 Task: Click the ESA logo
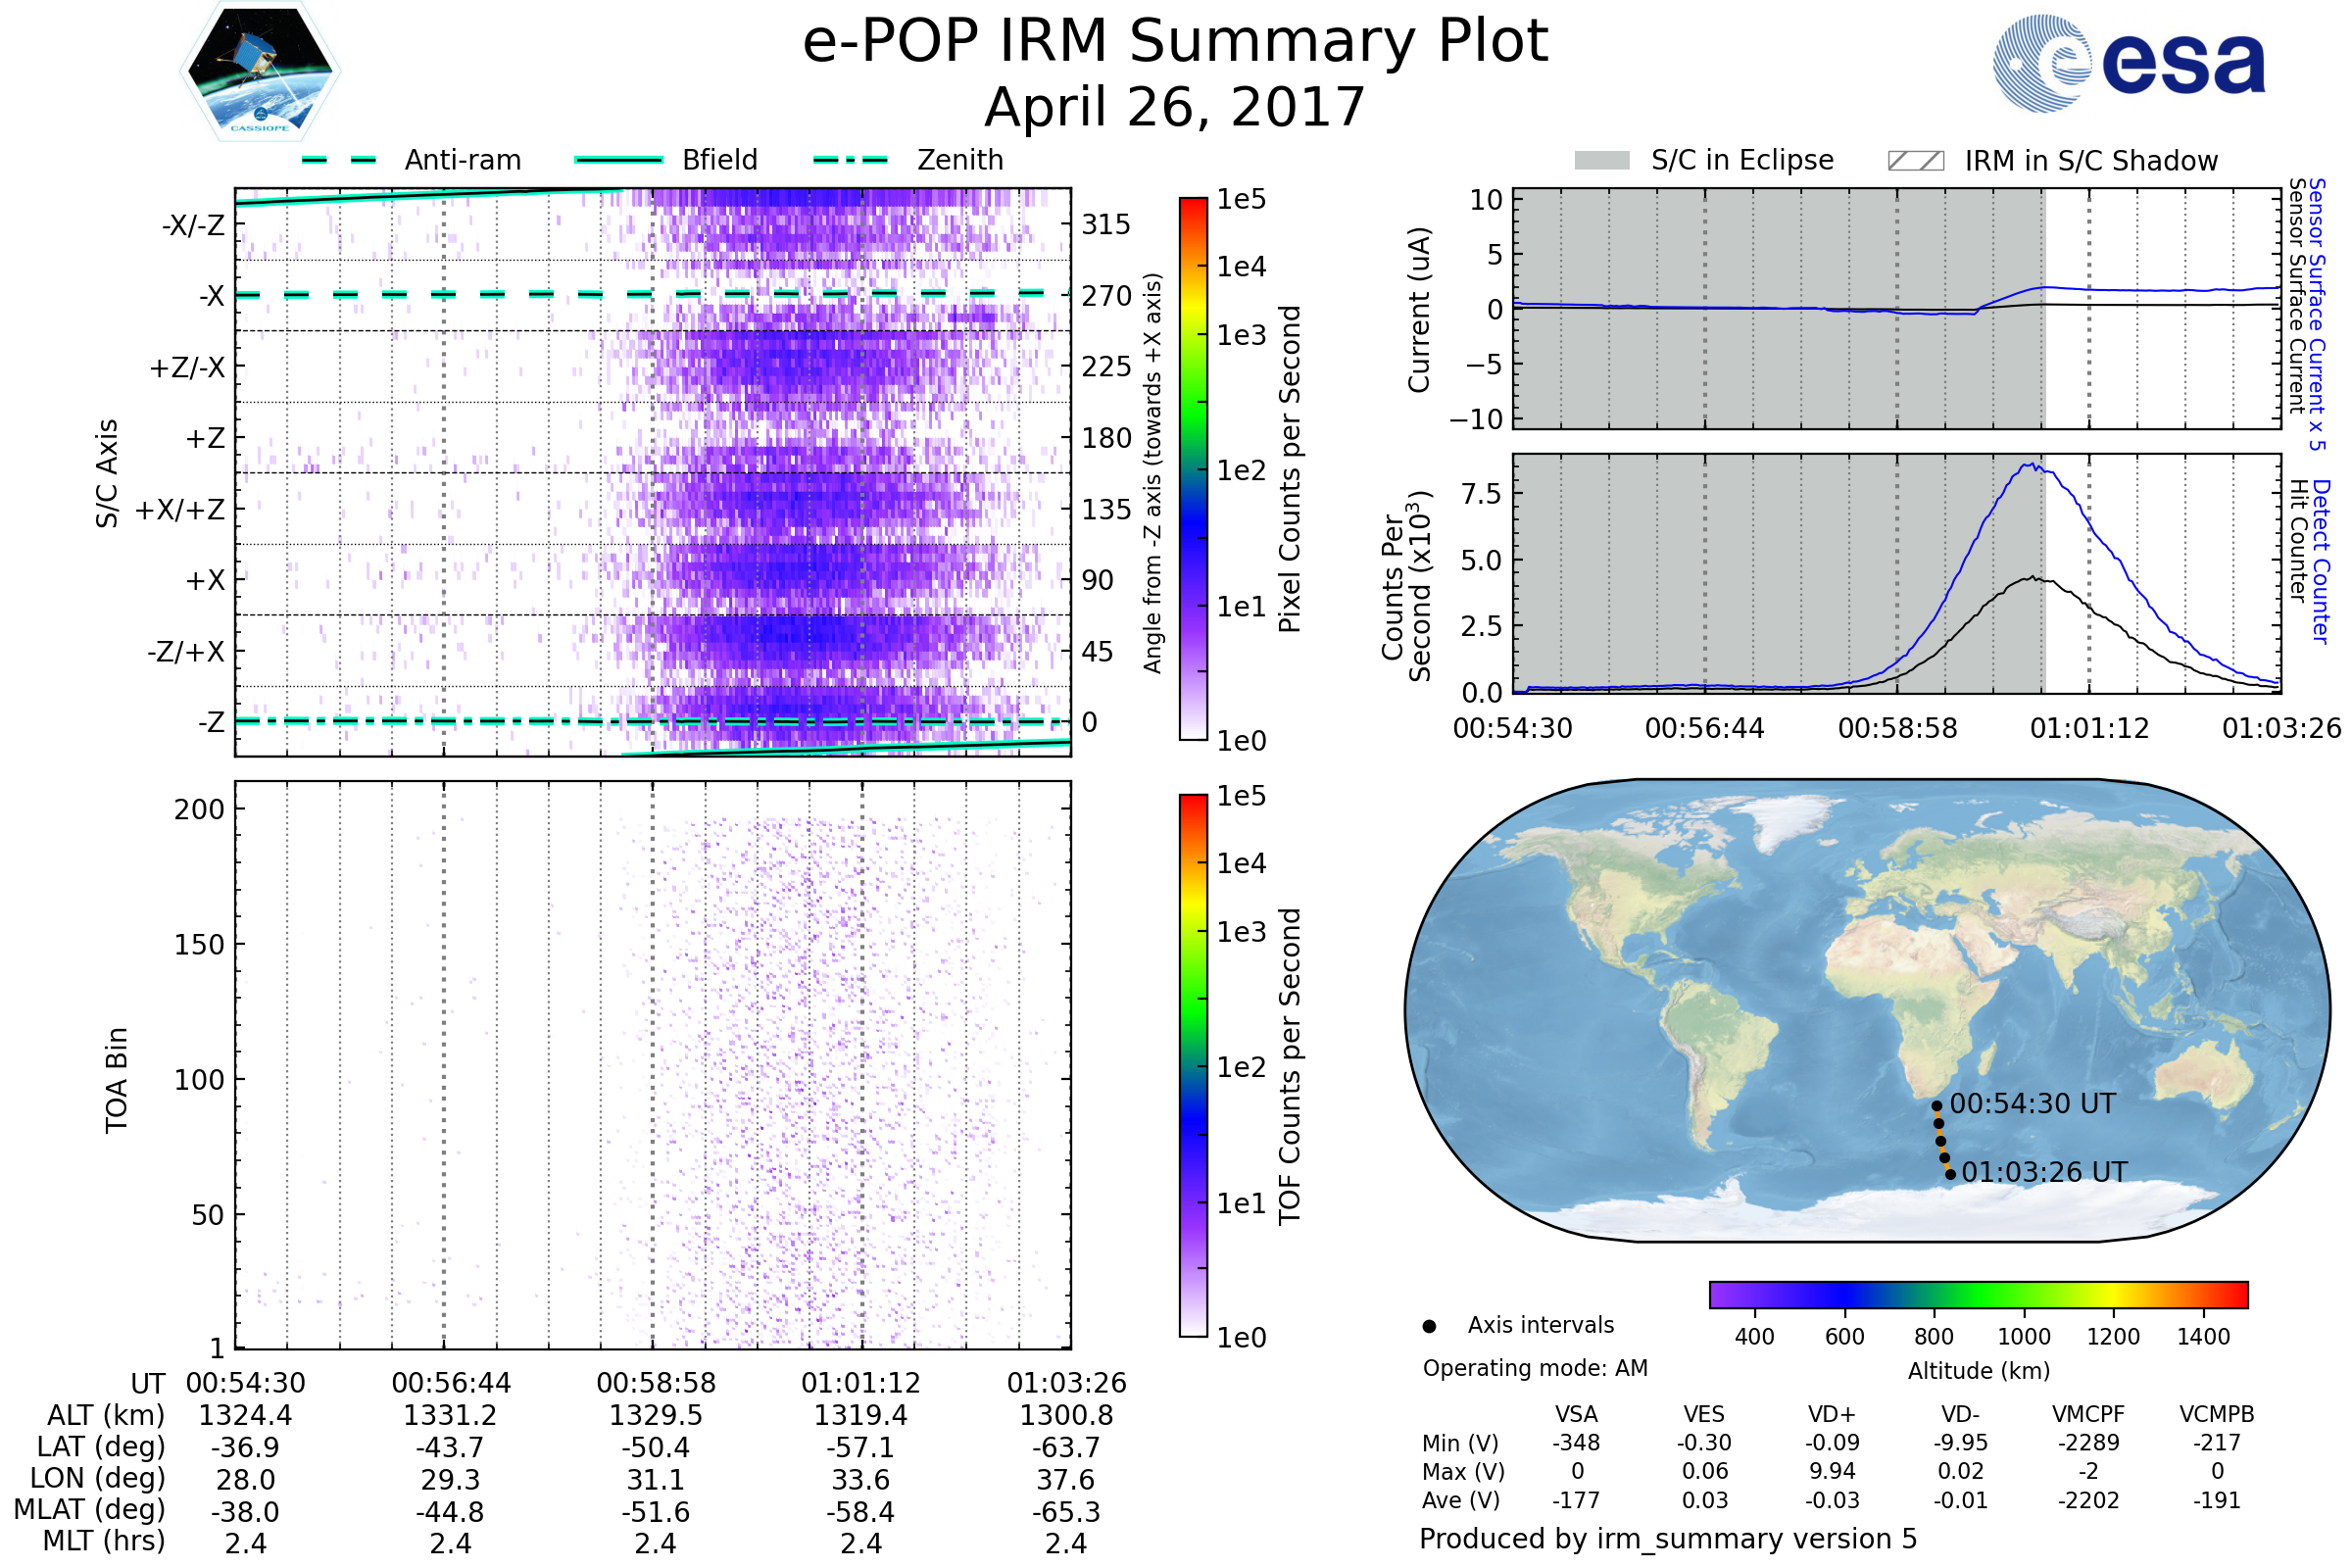coord(2128,63)
